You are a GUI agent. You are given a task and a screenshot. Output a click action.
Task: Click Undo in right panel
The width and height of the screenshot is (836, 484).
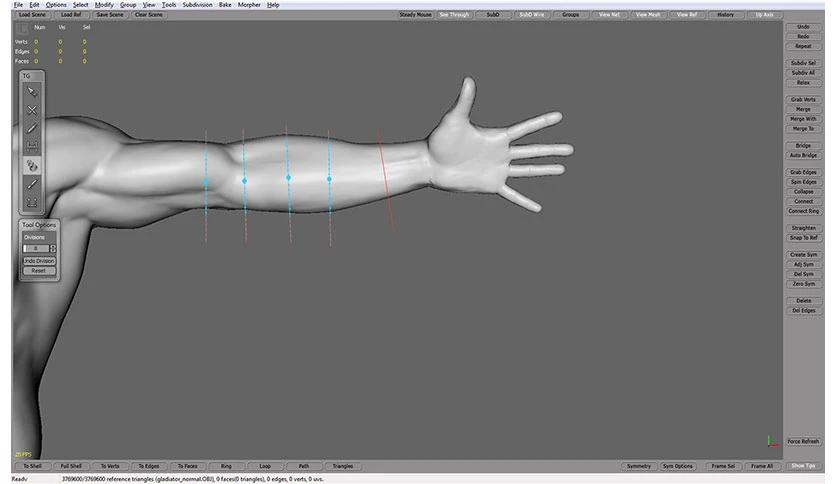click(803, 27)
